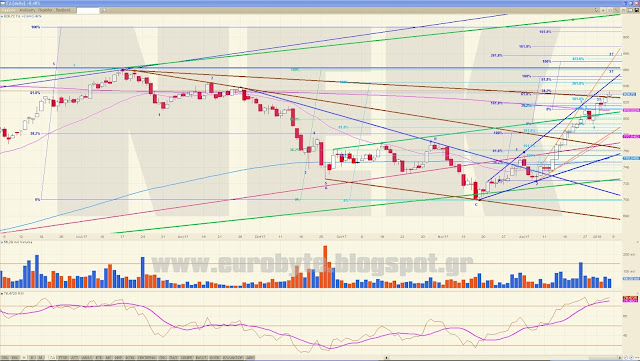Image resolution: width=640 pixels, height=361 pixels.
Task: Select the diagonal line drawing tool icon
Action: click(617, 10)
